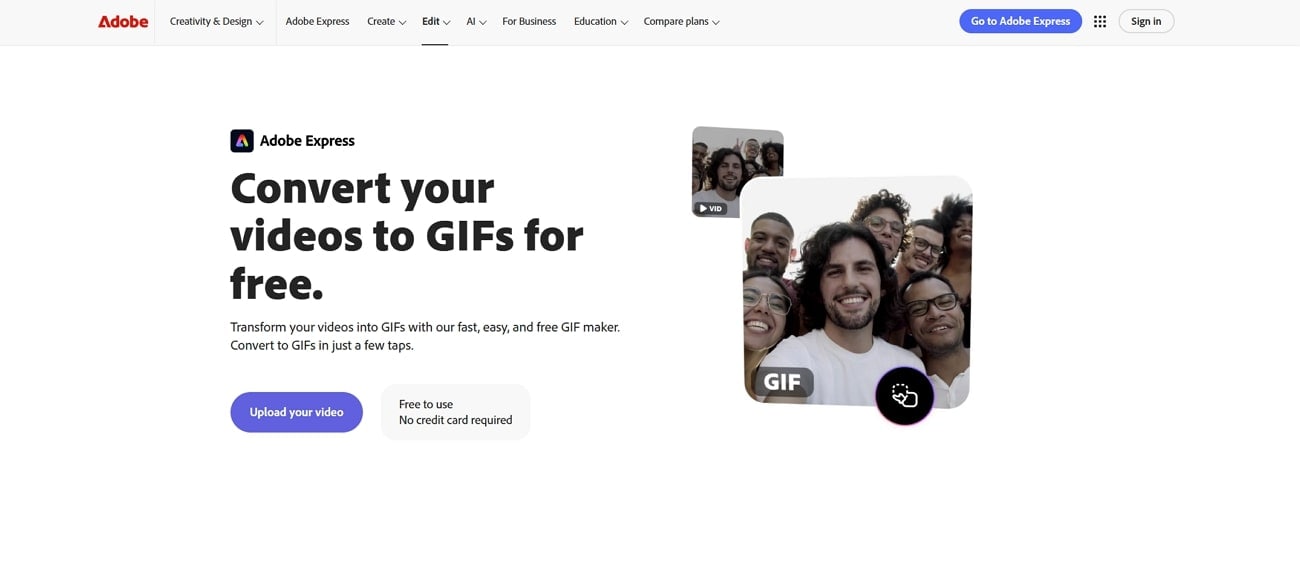Viewport: 1300px width, 565px height.
Task: Click the 'Adobe Express' heading label text
Action: [x=307, y=141]
